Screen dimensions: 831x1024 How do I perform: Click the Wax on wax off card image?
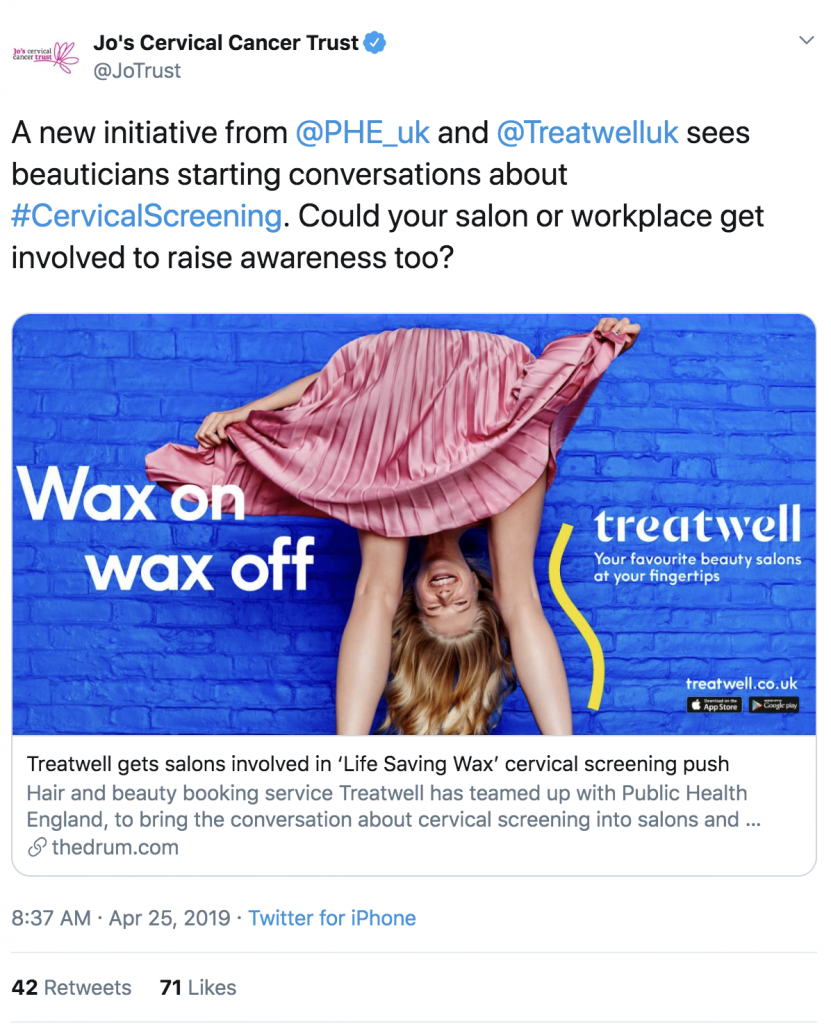coord(414,524)
